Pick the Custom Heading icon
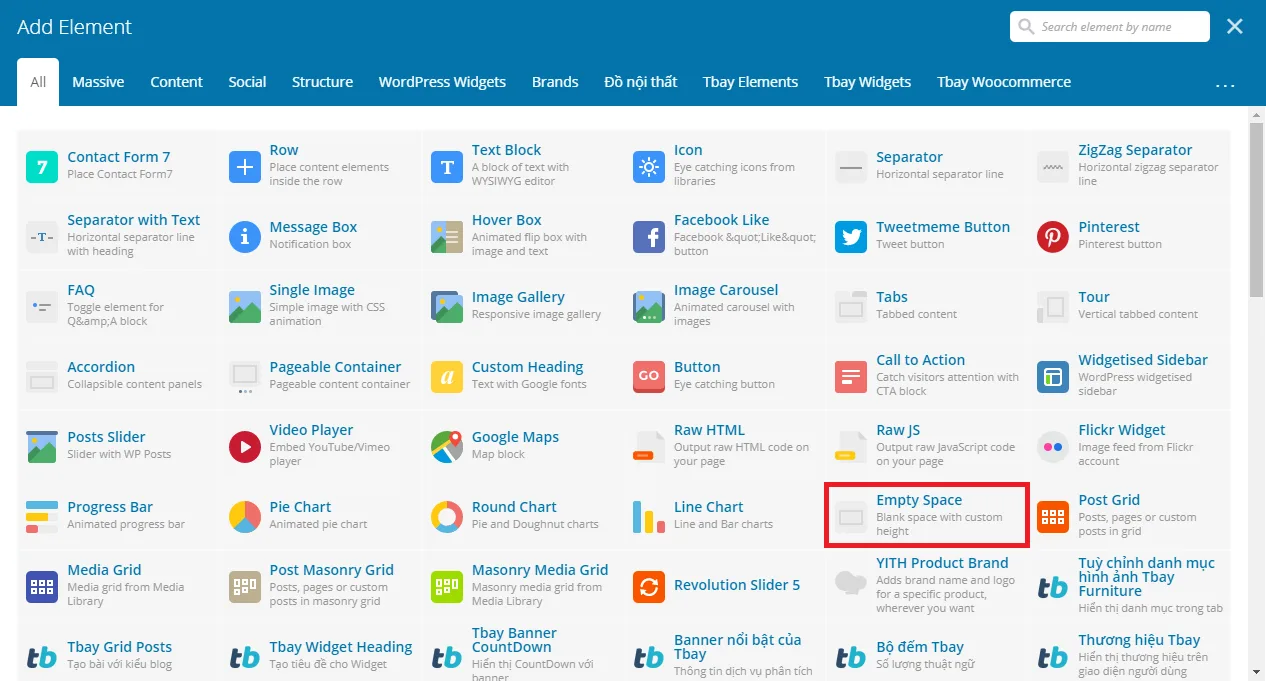This screenshot has height=681, width=1266. (447, 376)
